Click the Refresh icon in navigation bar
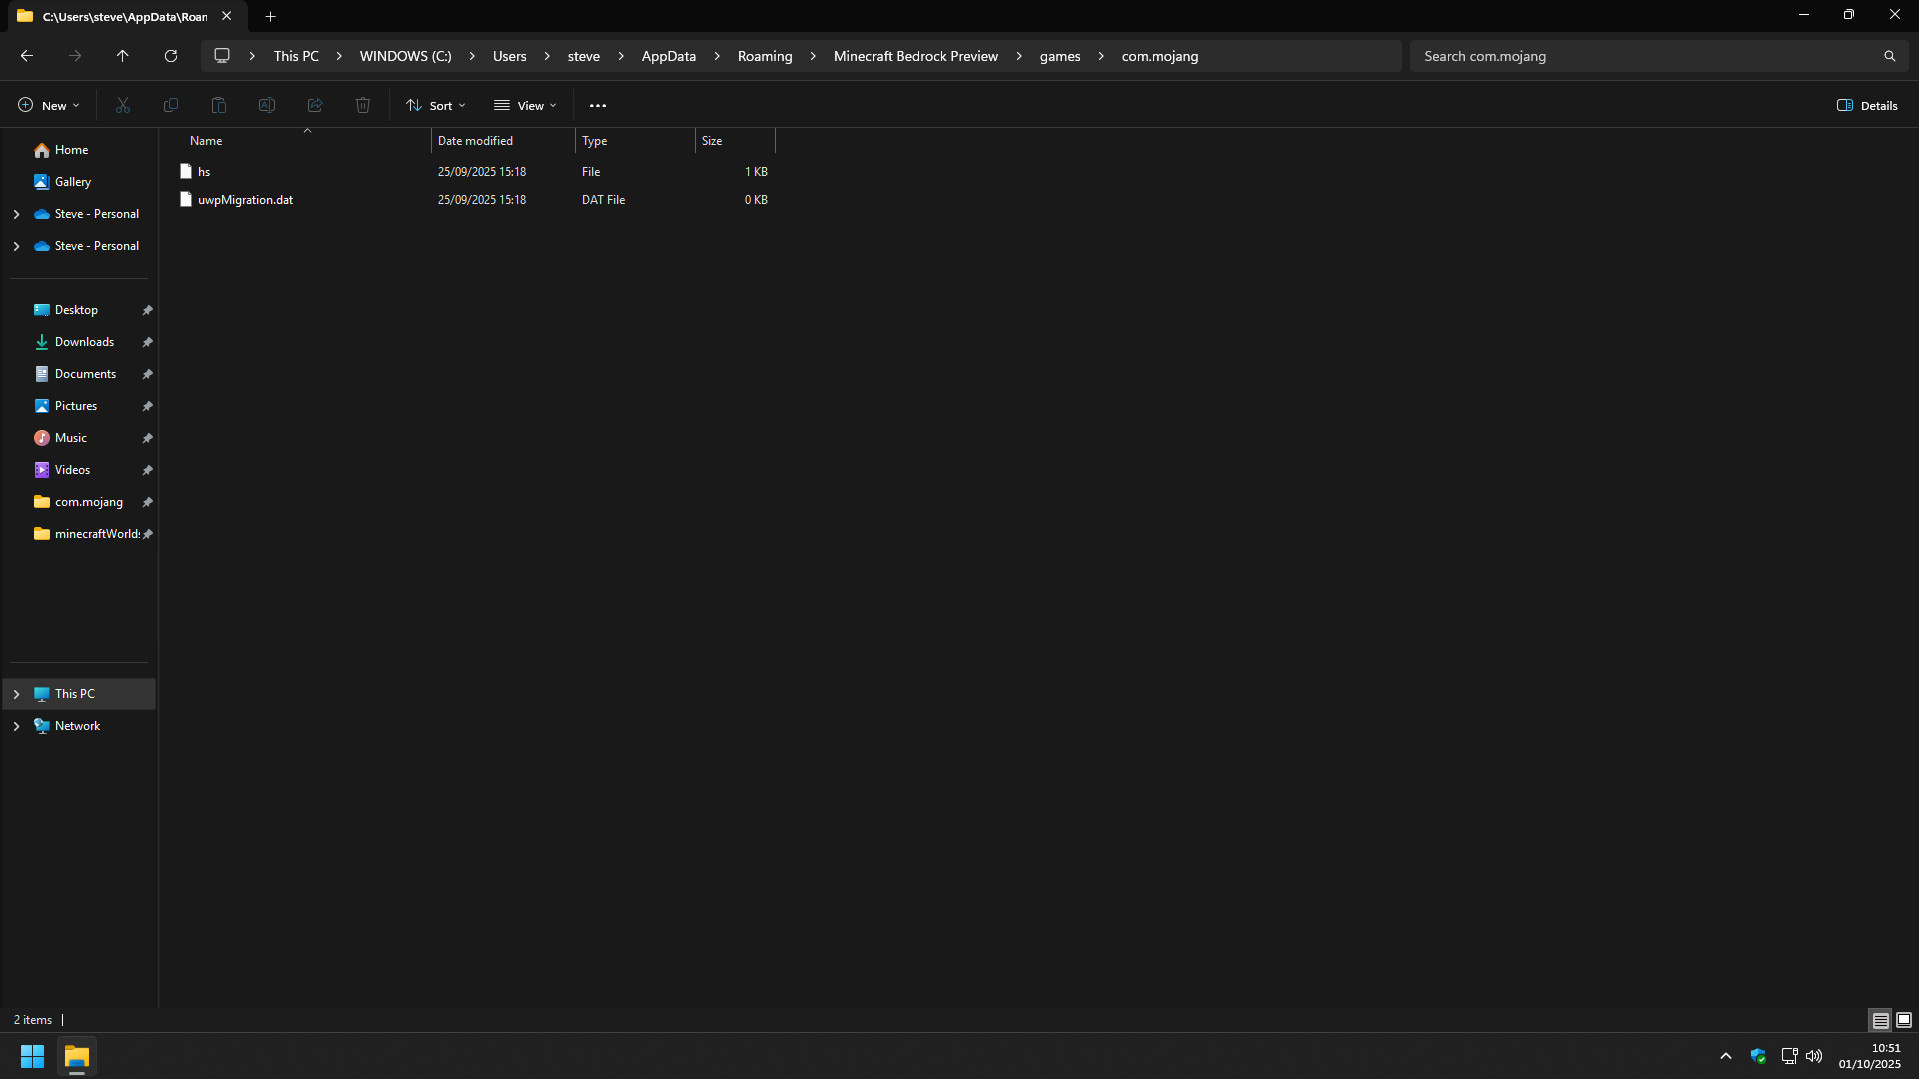The image size is (1919, 1079). click(x=171, y=56)
